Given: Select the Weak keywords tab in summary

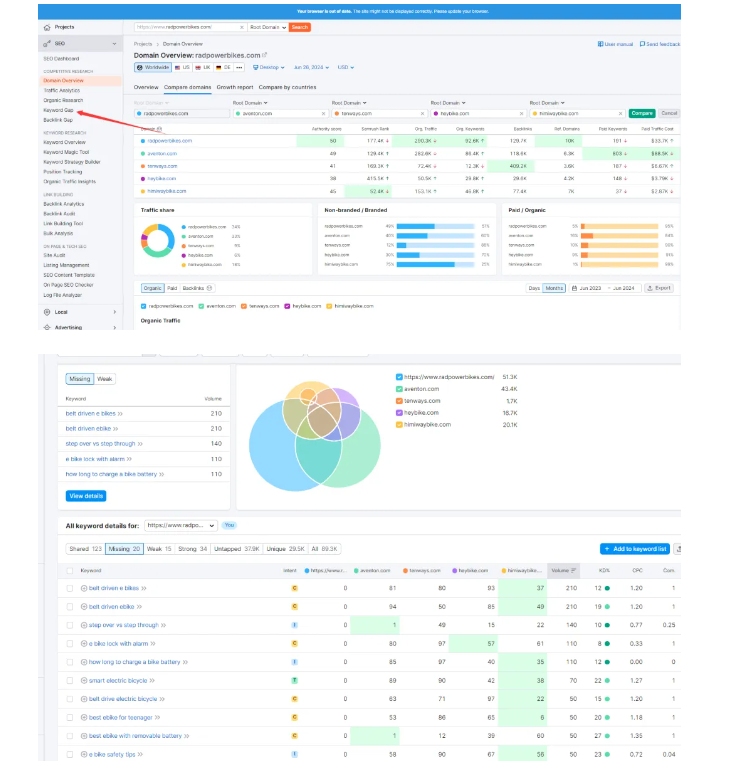Looking at the screenshot, I should (x=105, y=379).
